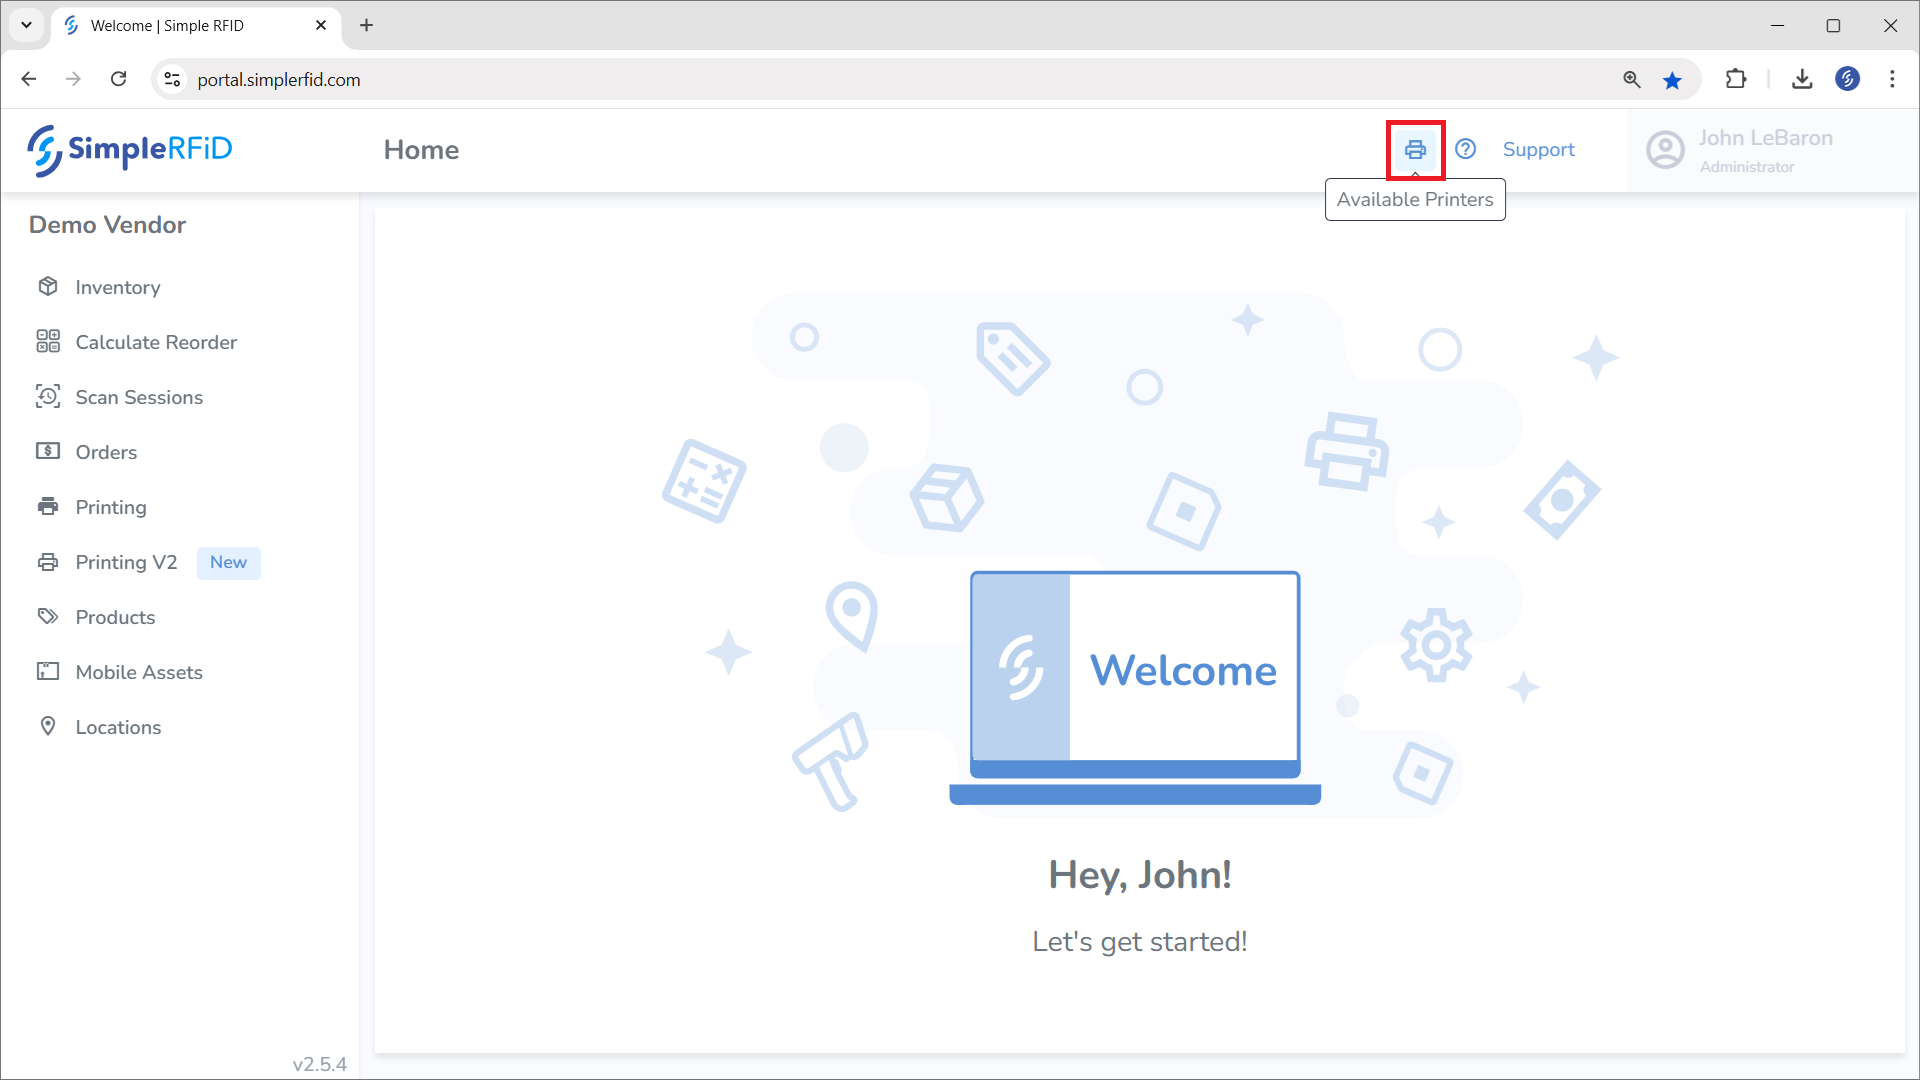Click the browser profile icon
The width and height of the screenshot is (1920, 1080).
pyautogui.click(x=1847, y=79)
